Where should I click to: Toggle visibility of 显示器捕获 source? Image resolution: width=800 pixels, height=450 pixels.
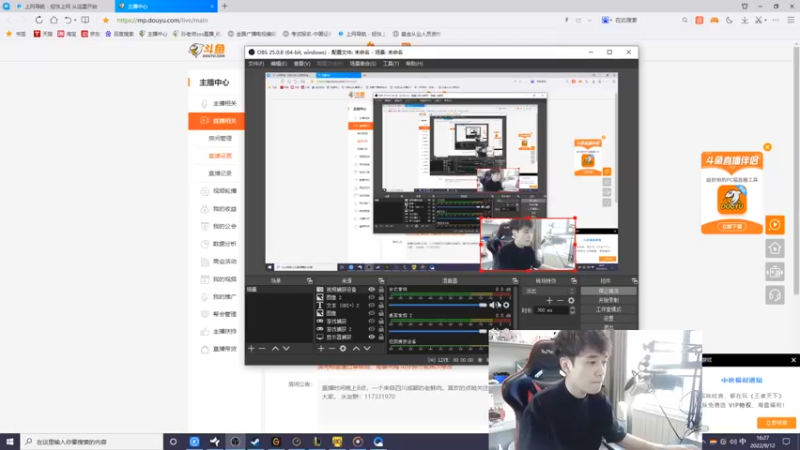(371, 337)
